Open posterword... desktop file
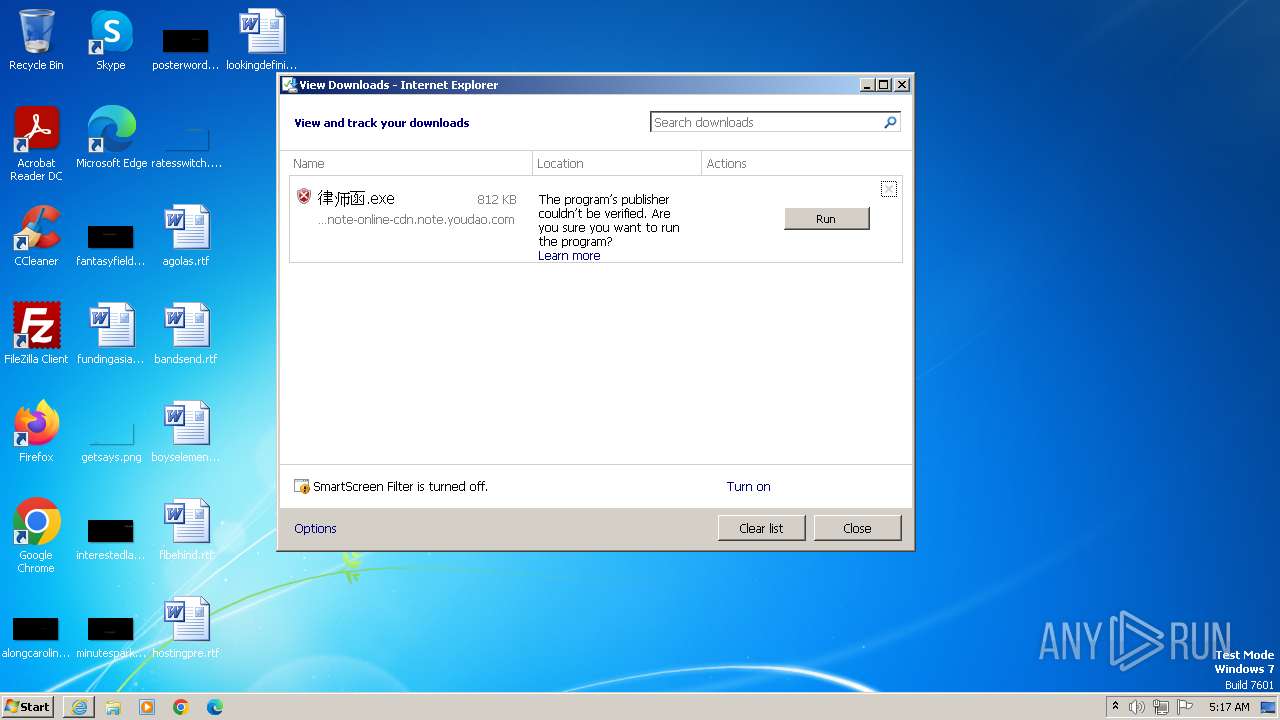Viewport: 1280px width, 720px height. point(186,49)
